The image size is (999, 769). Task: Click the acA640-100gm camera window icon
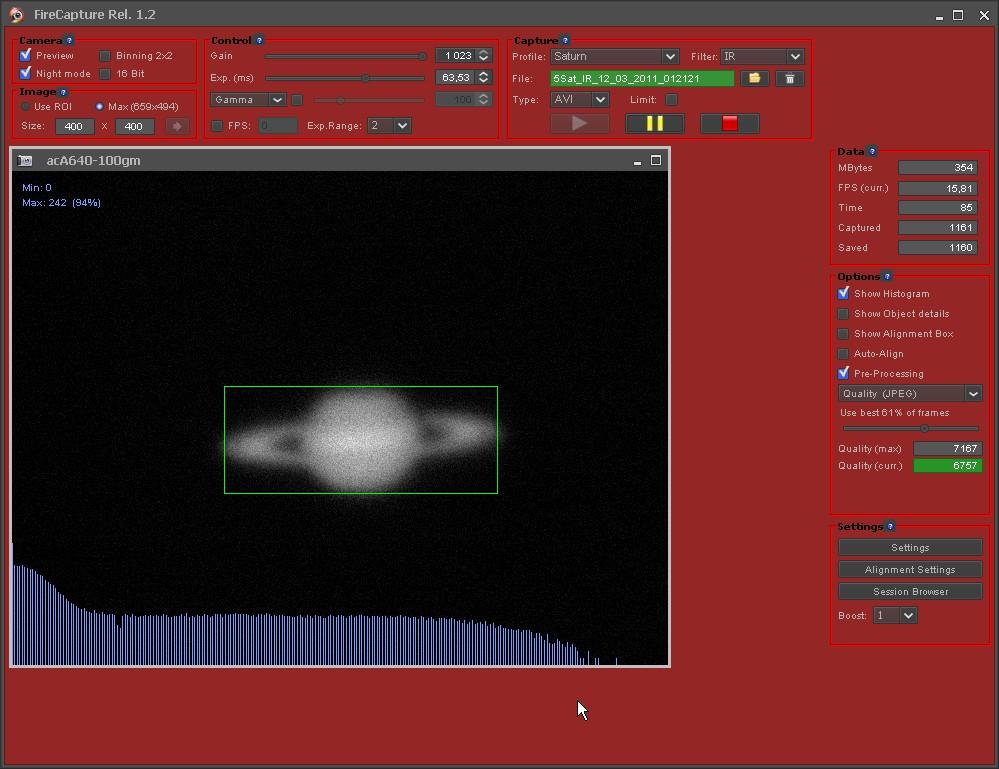click(x=25, y=161)
